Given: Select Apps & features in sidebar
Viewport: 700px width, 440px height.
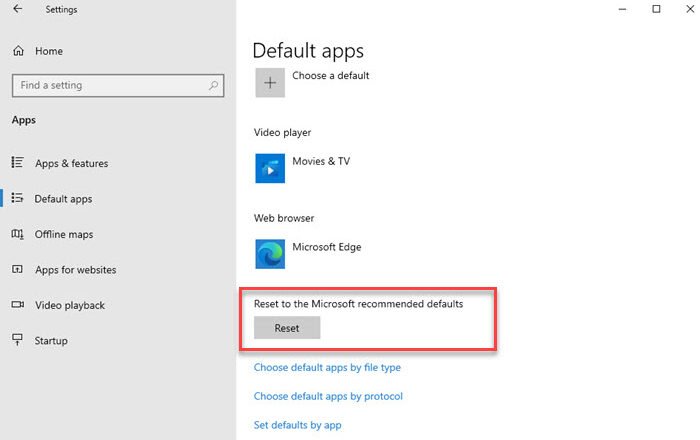Looking at the screenshot, I should tap(71, 163).
